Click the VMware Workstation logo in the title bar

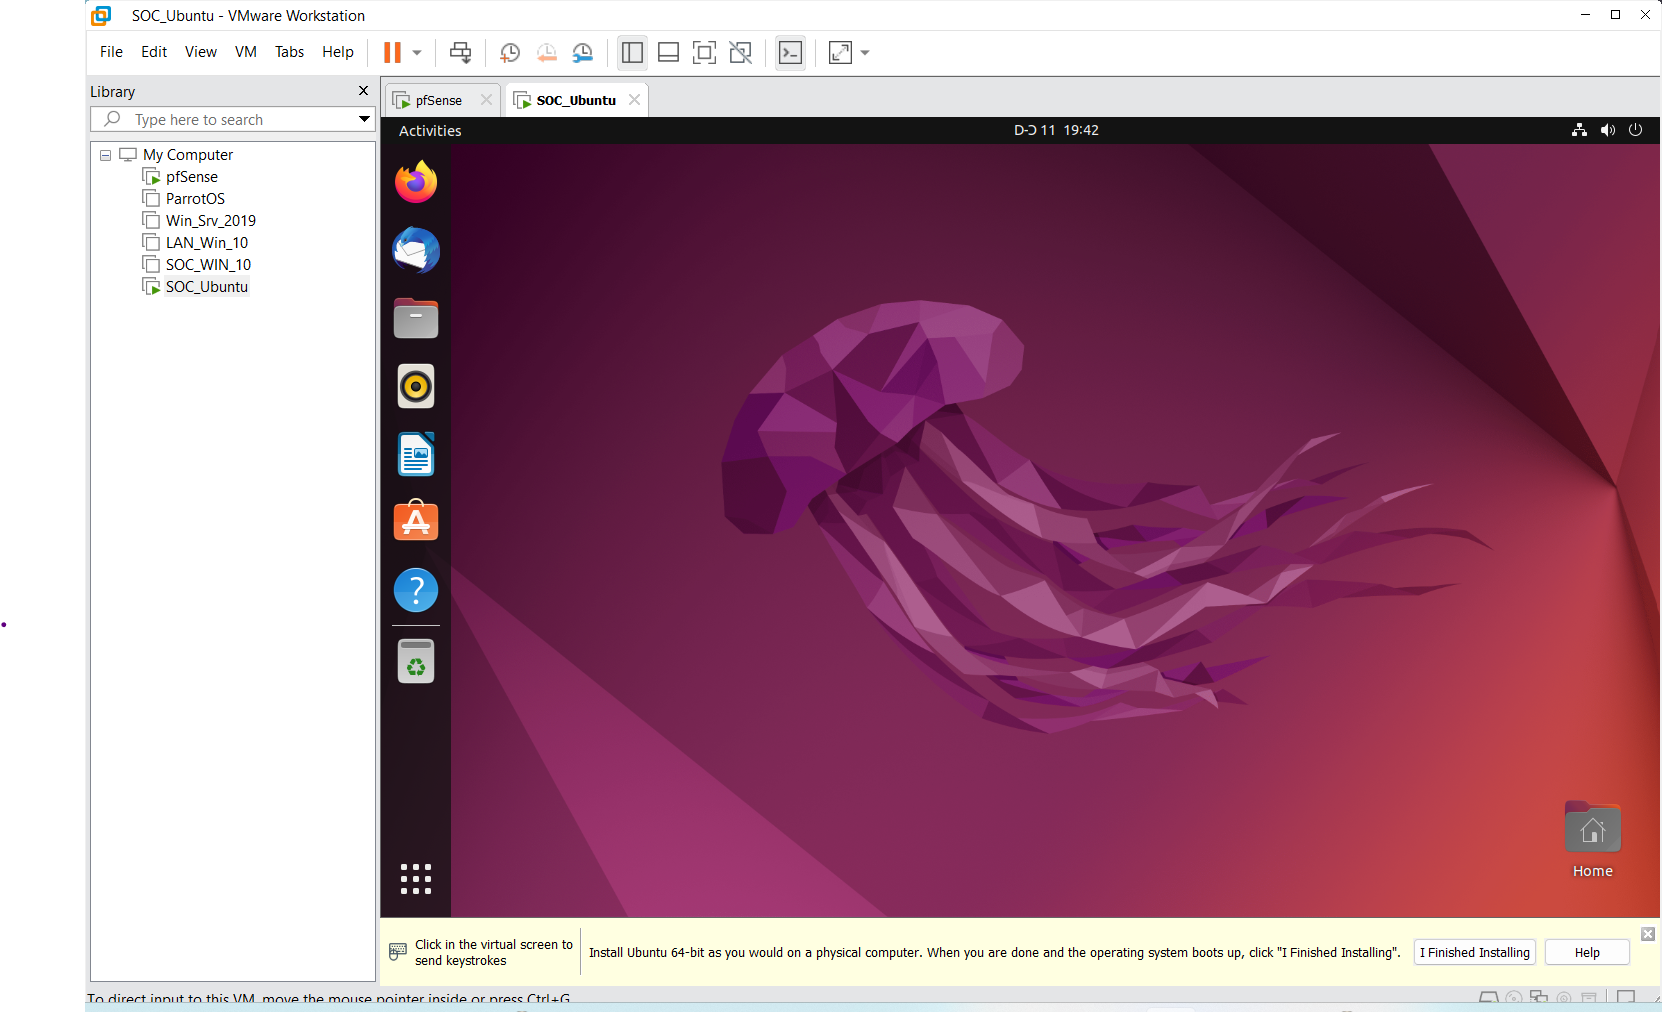[101, 15]
